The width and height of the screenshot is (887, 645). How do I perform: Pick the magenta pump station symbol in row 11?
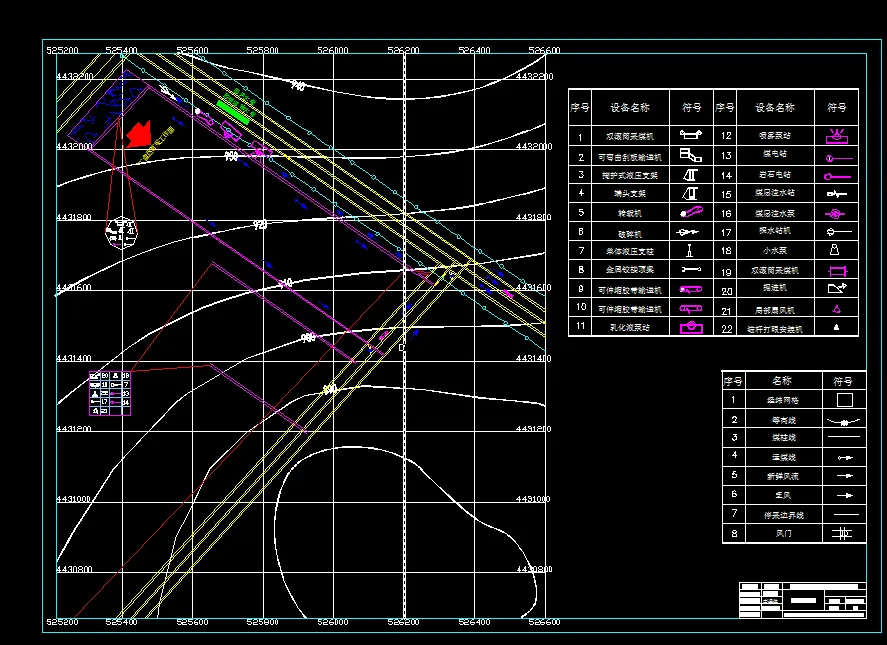pos(691,327)
